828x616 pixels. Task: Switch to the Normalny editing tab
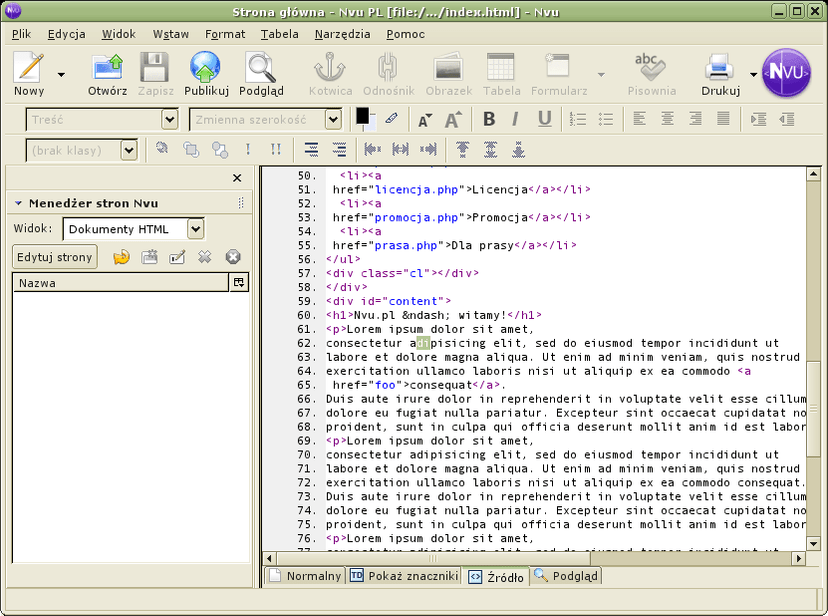coord(305,575)
